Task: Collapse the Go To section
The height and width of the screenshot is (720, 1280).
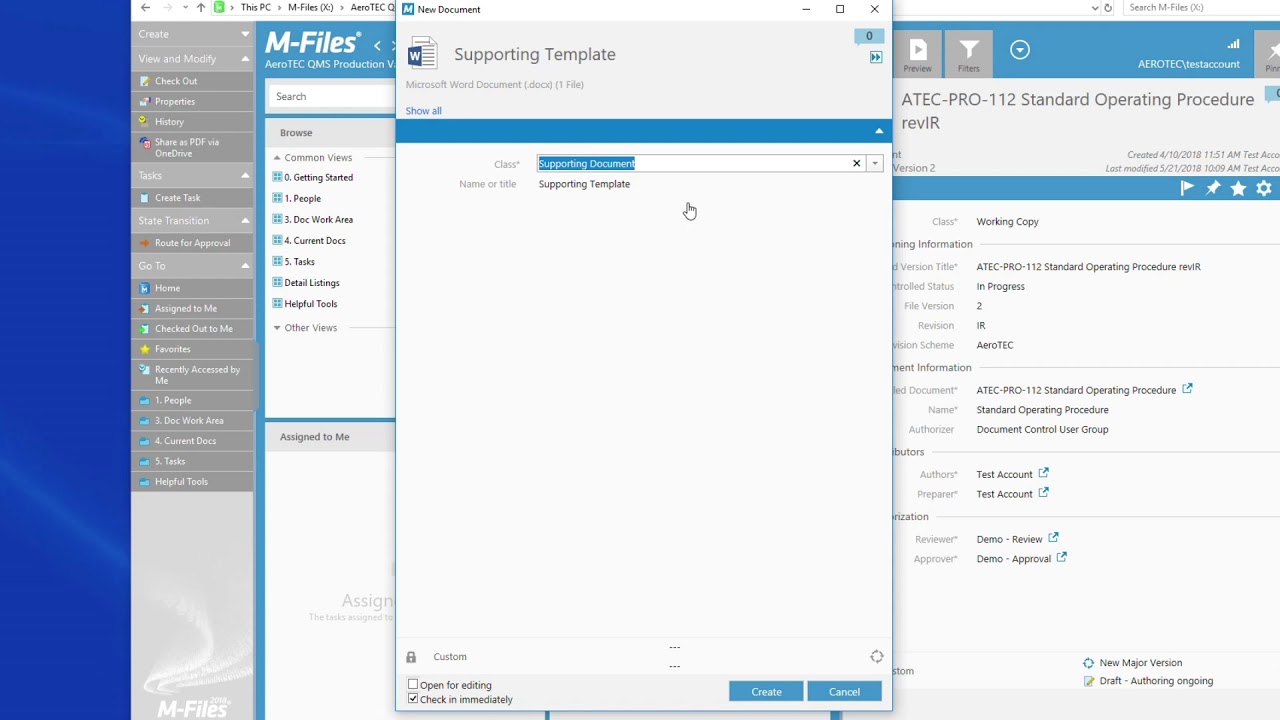Action: (x=245, y=266)
